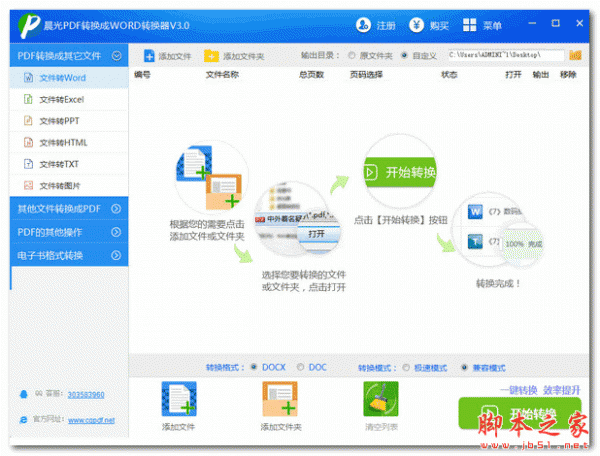The image size is (600, 456).
Task: Click the illustrated 开始转换 guide image
Action: tap(400, 172)
